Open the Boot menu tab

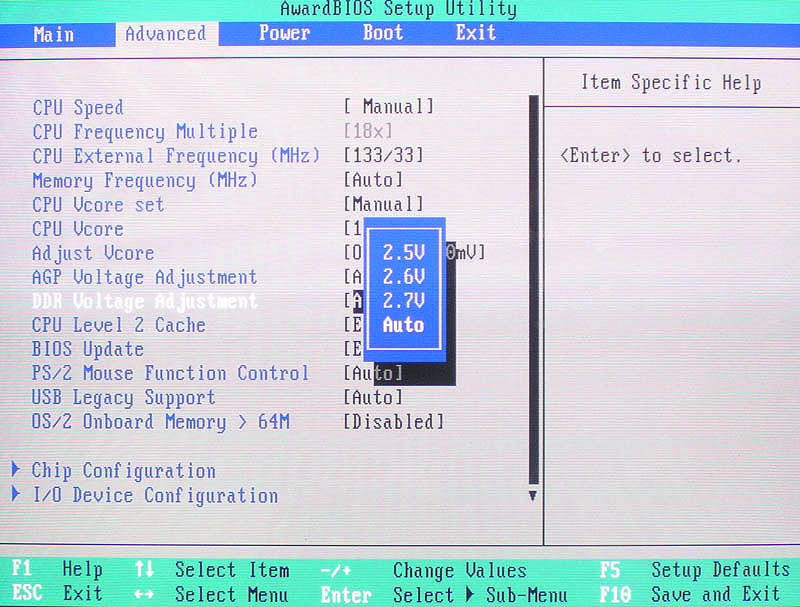point(383,33)
